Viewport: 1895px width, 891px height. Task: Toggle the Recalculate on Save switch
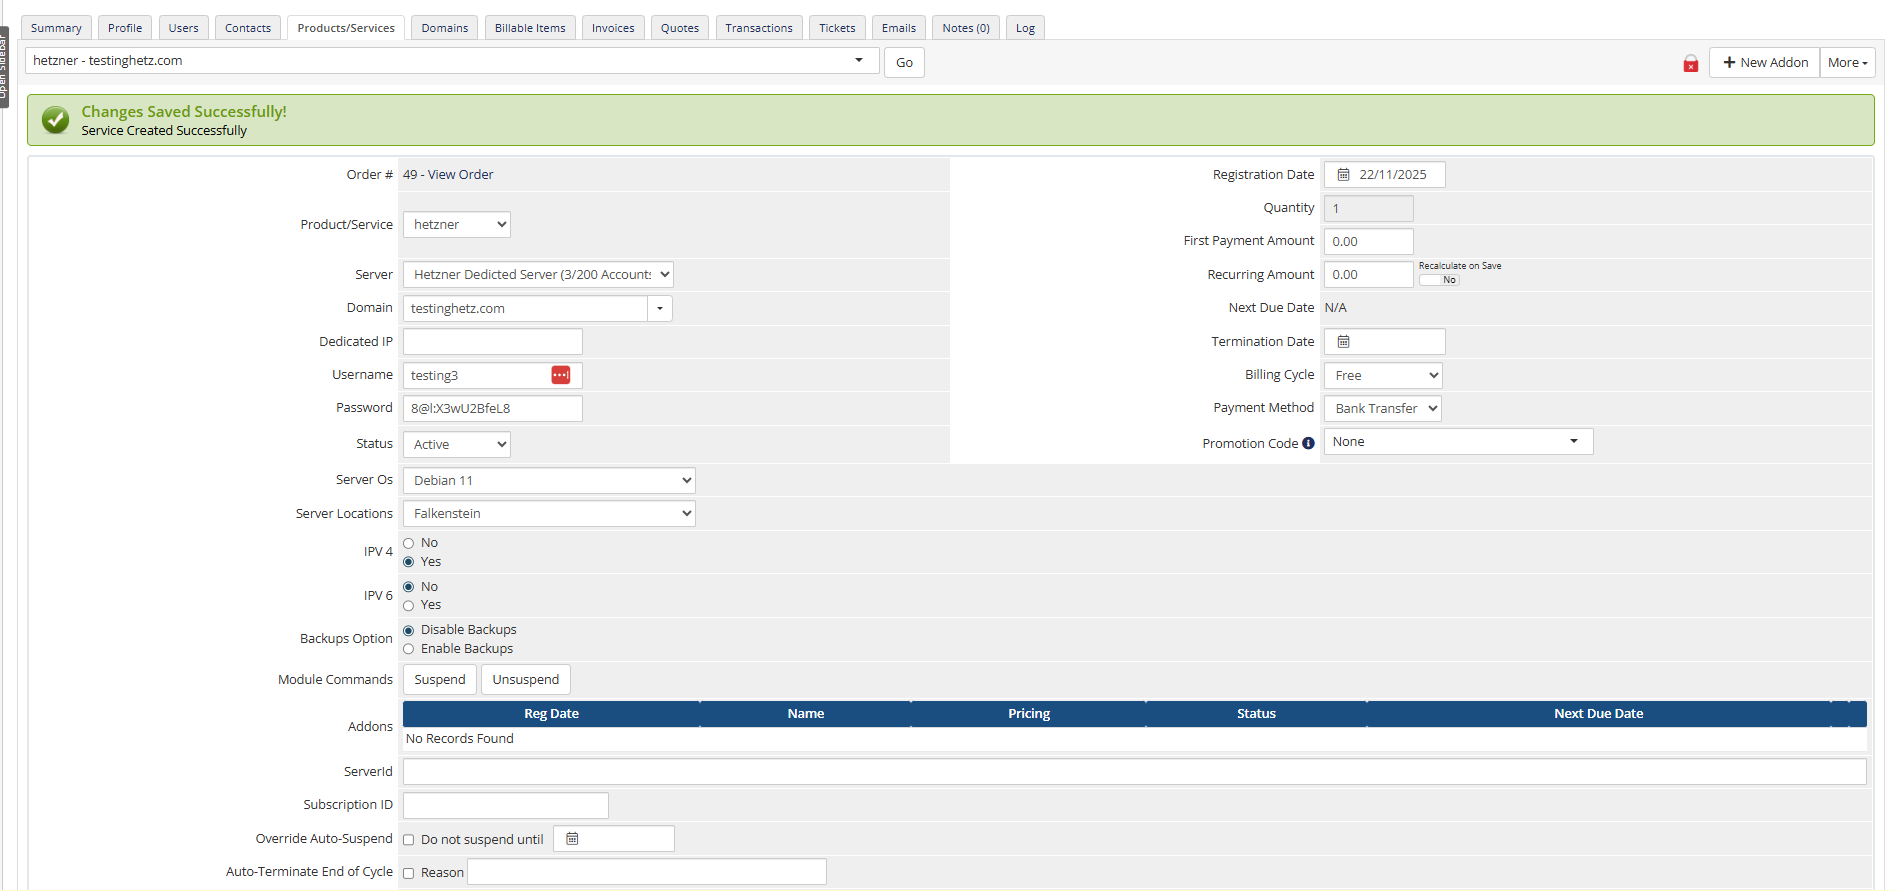pyautogui.click(x=1439, y=280)
